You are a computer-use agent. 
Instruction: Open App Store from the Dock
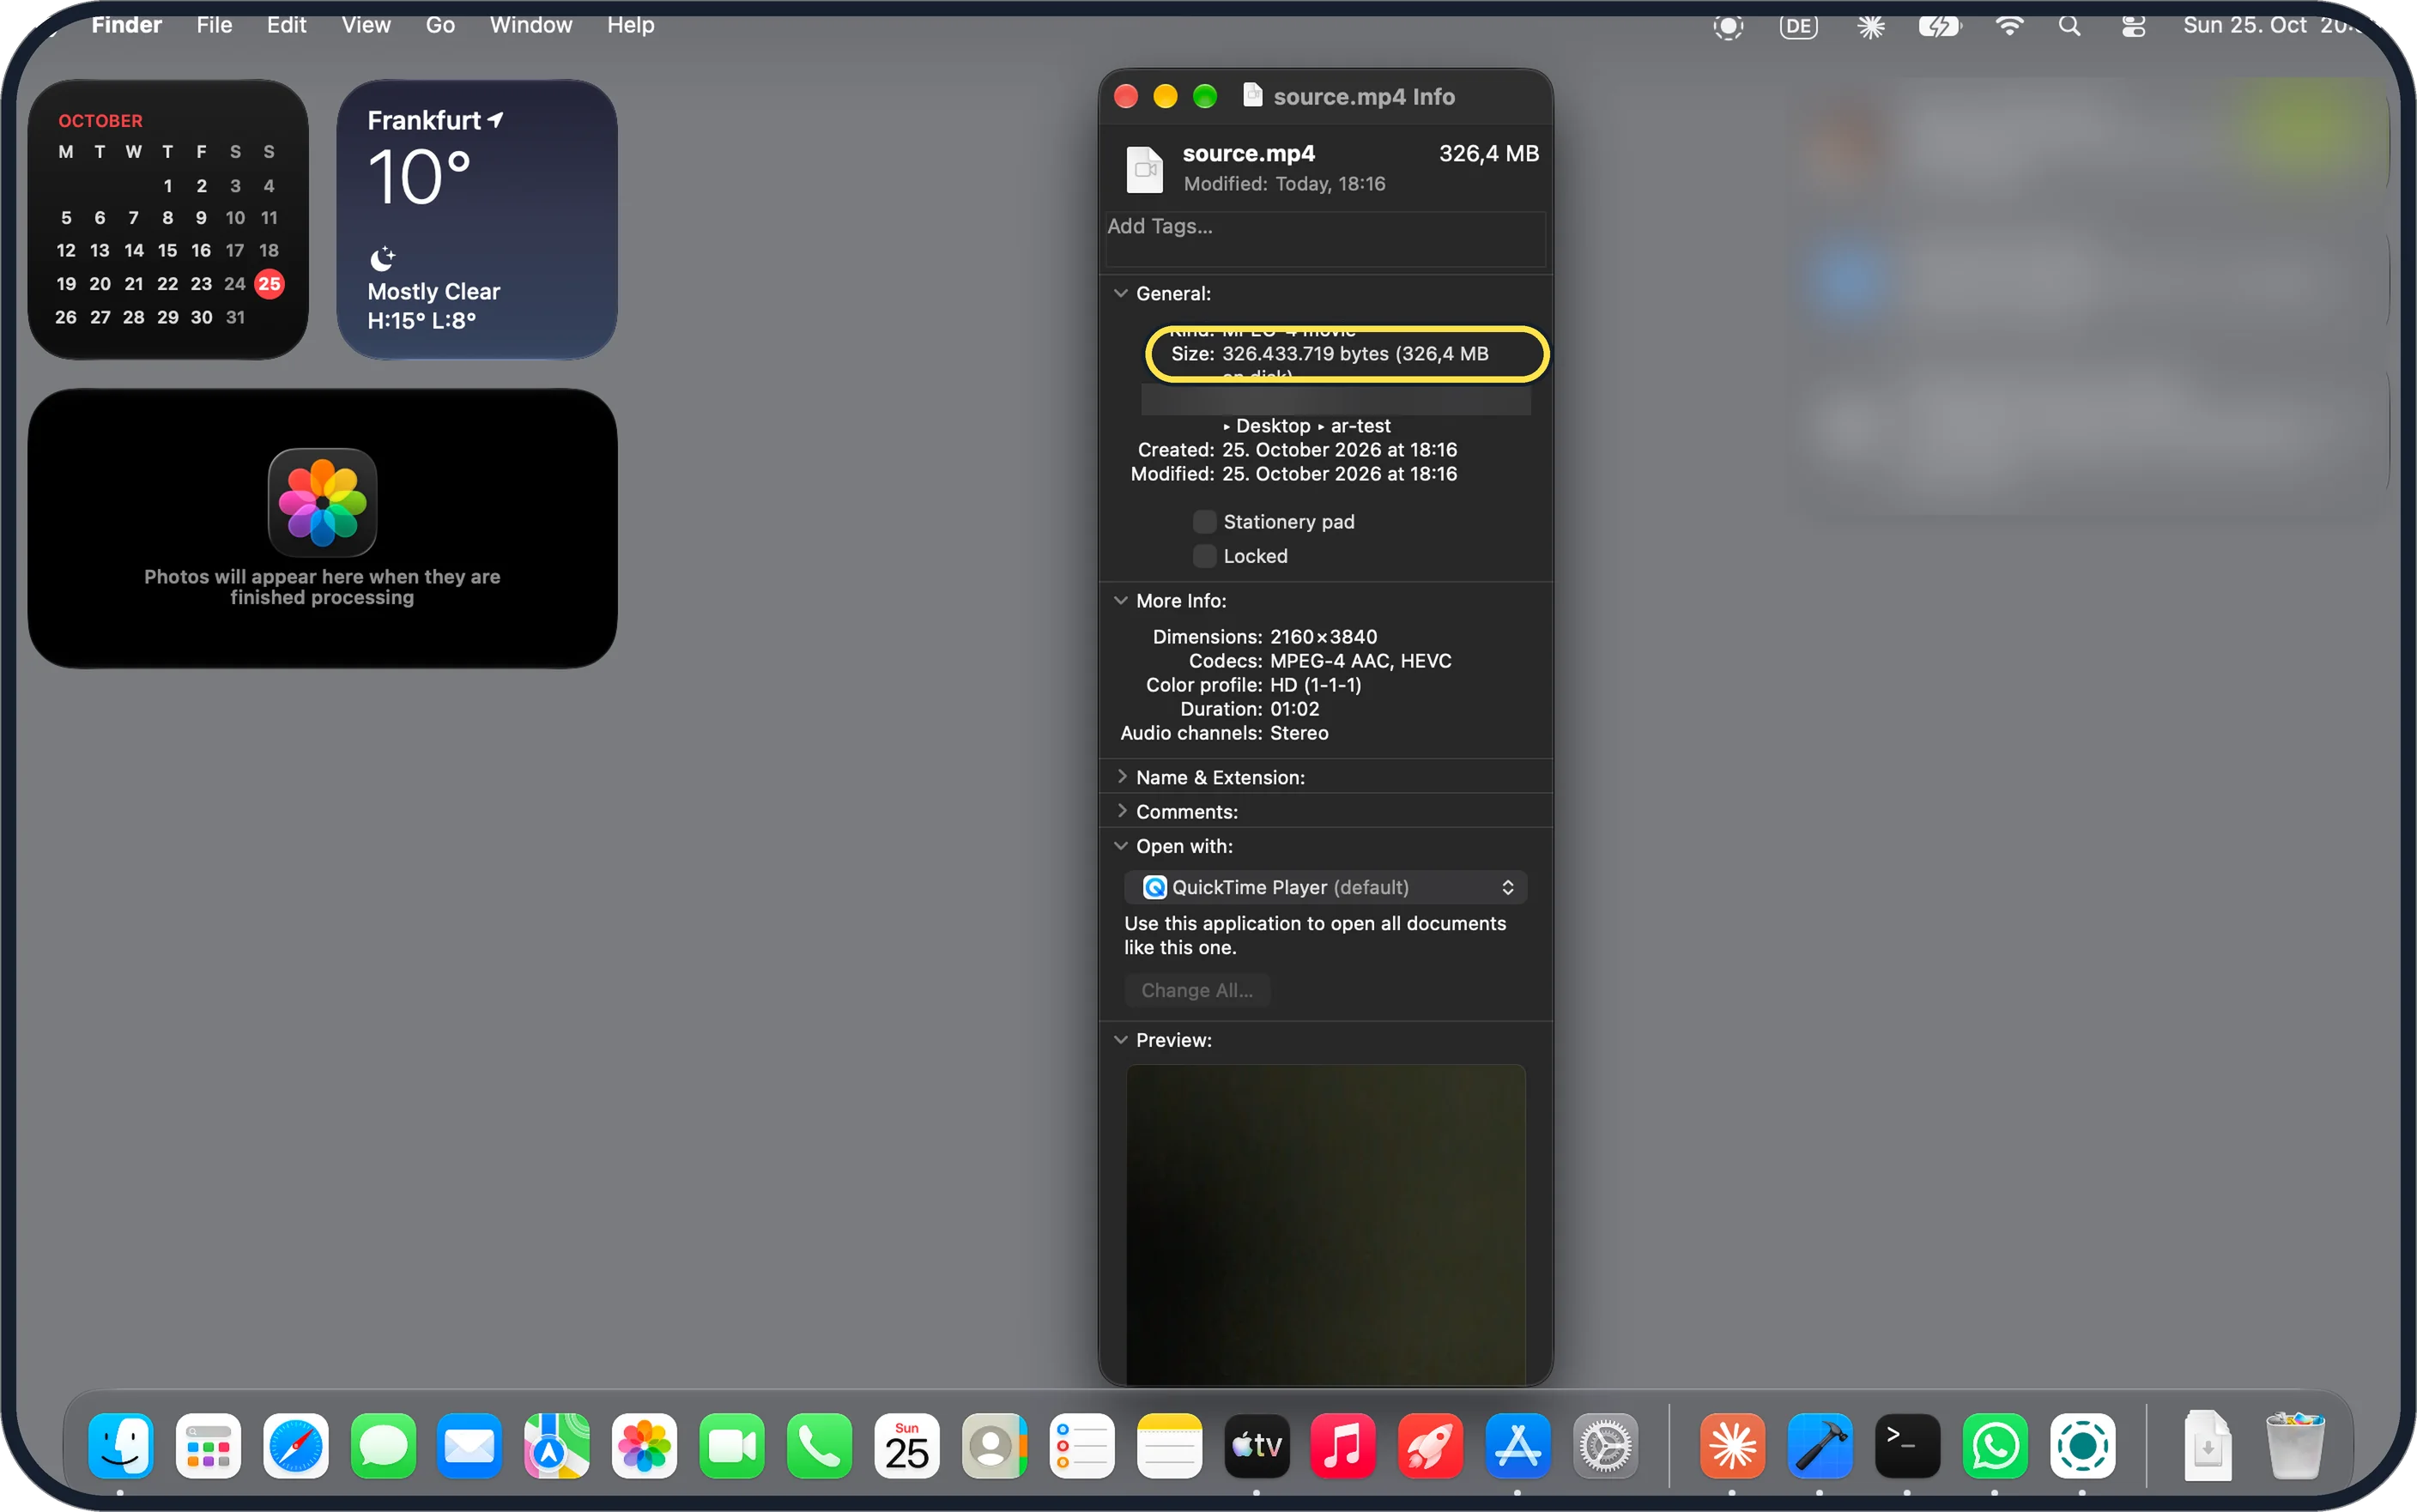(1518, 1446)
